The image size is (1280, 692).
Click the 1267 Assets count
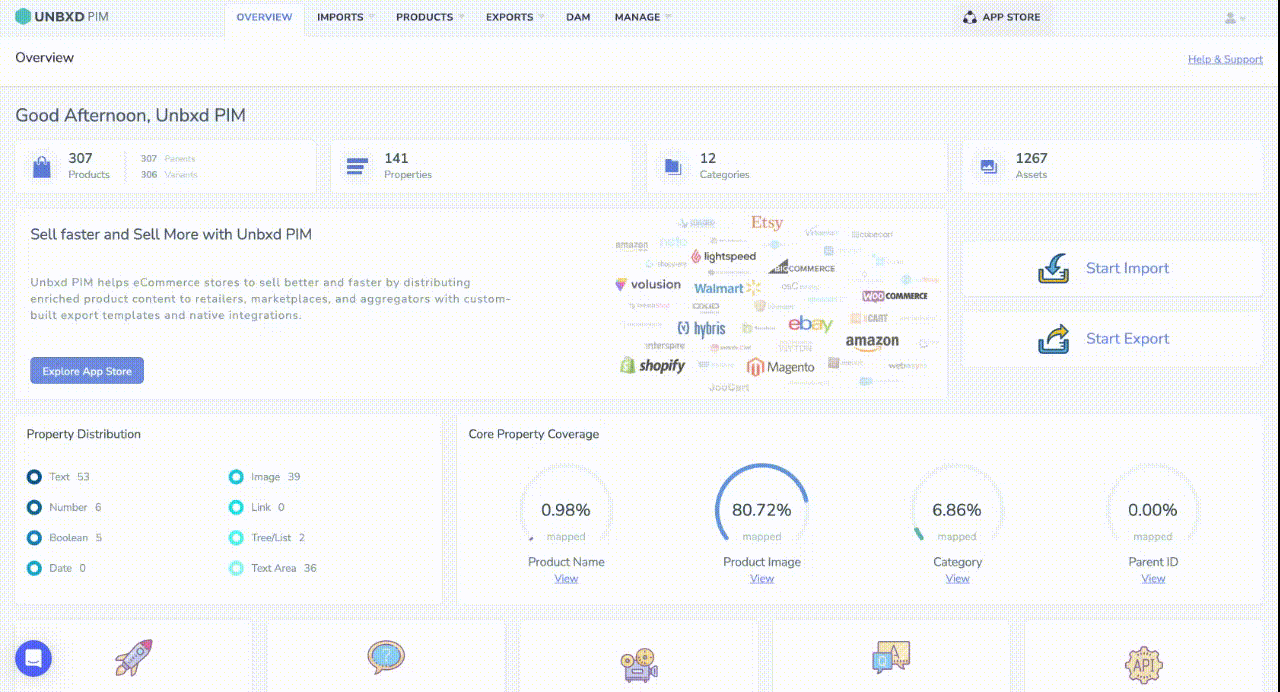click(1032, 158)
